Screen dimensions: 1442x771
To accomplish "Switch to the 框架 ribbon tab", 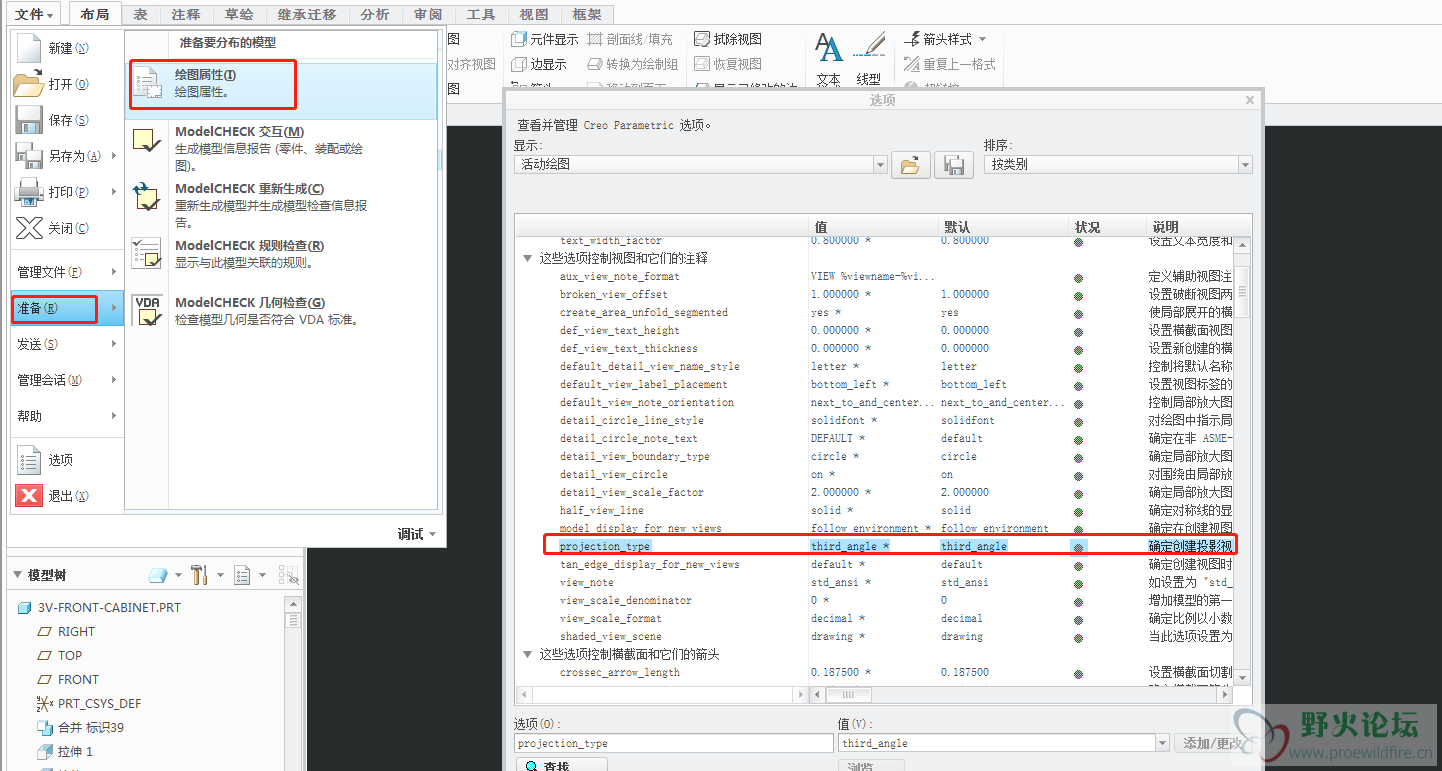I will (x=587, y=14).
